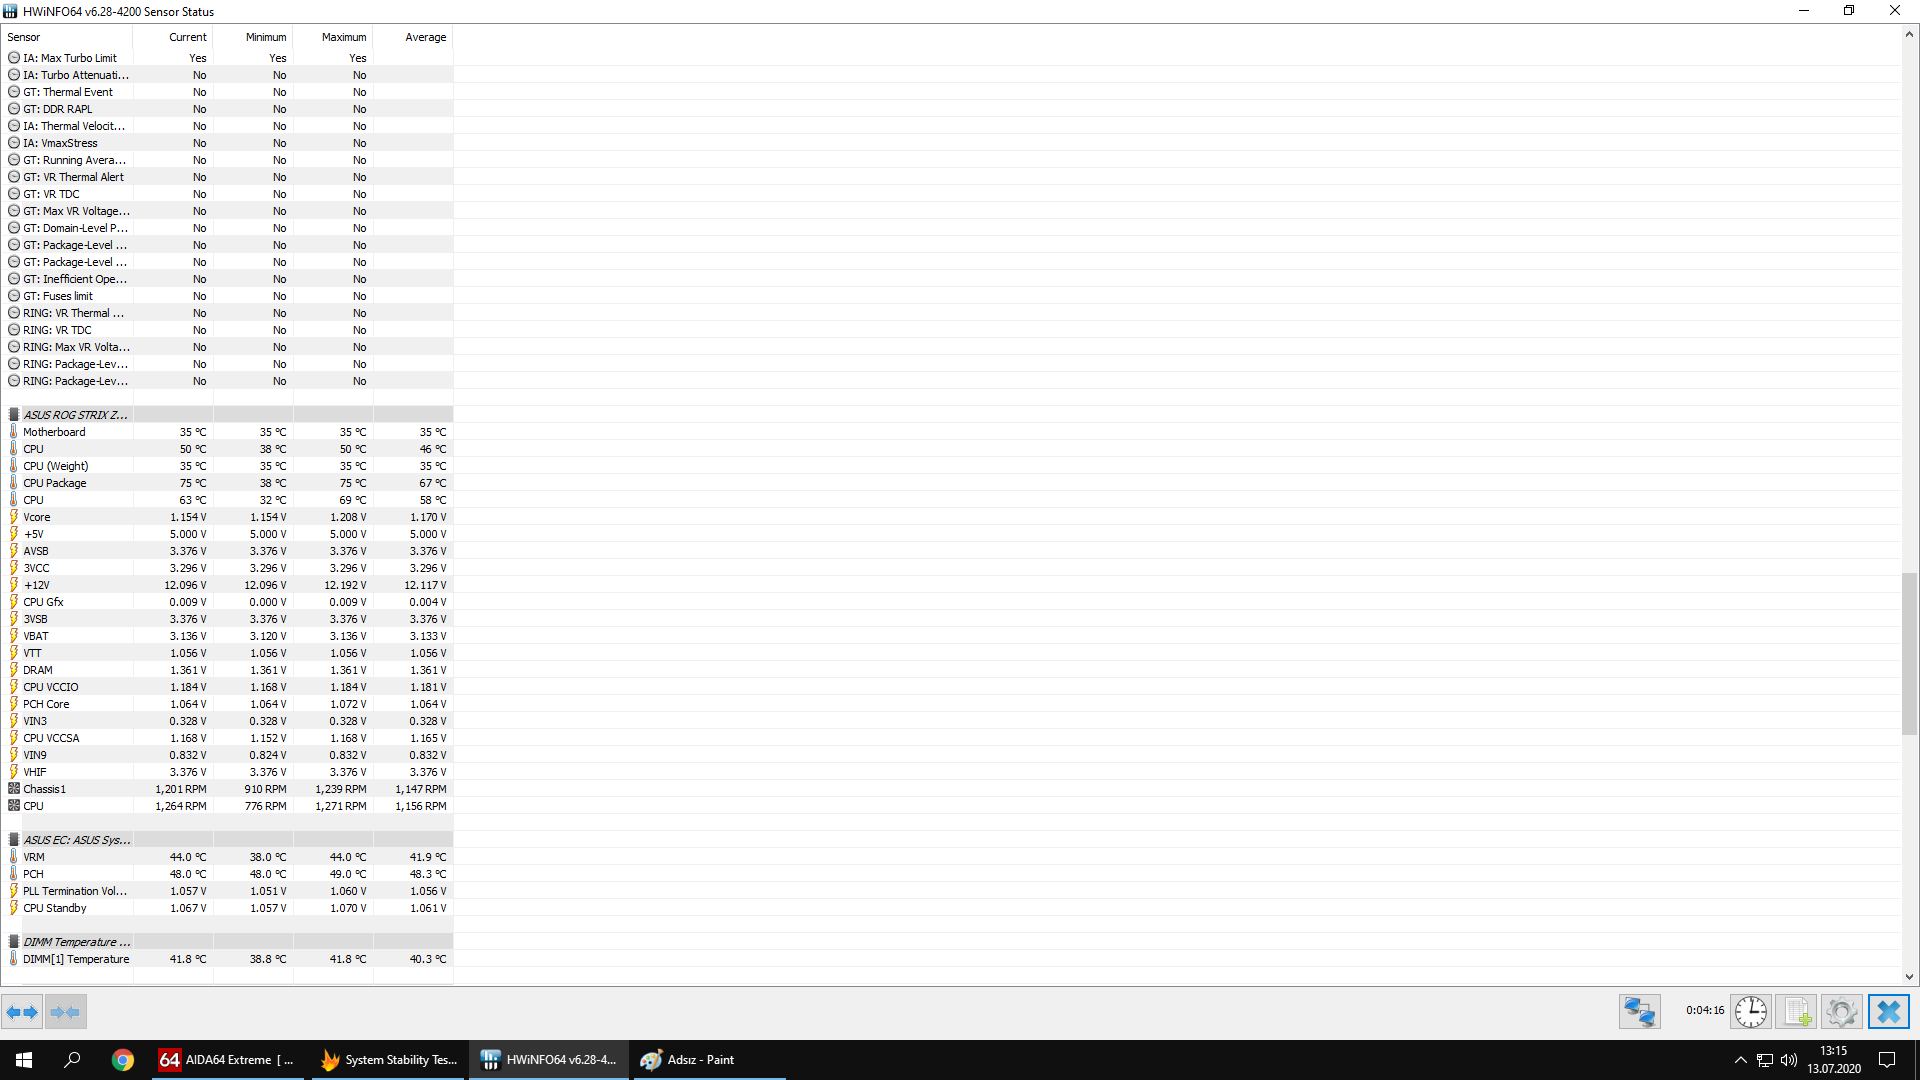Viewport: 1920px width, 1080px height.
Task: Start logging with the sheet icon
Action: pyautogui.click(x=1797, y=1012)
